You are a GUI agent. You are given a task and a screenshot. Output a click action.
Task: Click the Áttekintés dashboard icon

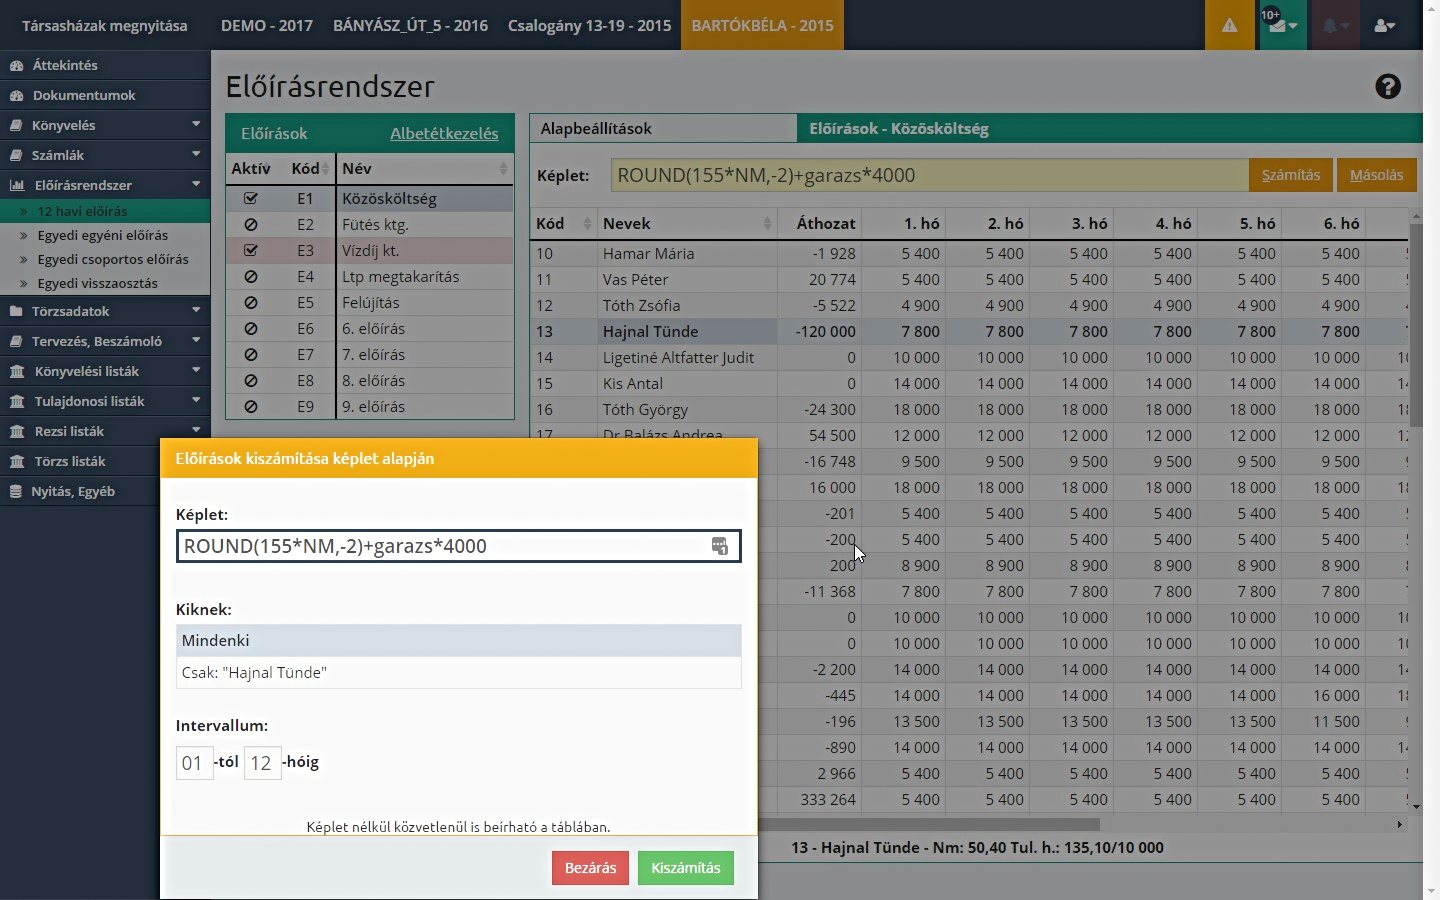click(x=16, y=65)
